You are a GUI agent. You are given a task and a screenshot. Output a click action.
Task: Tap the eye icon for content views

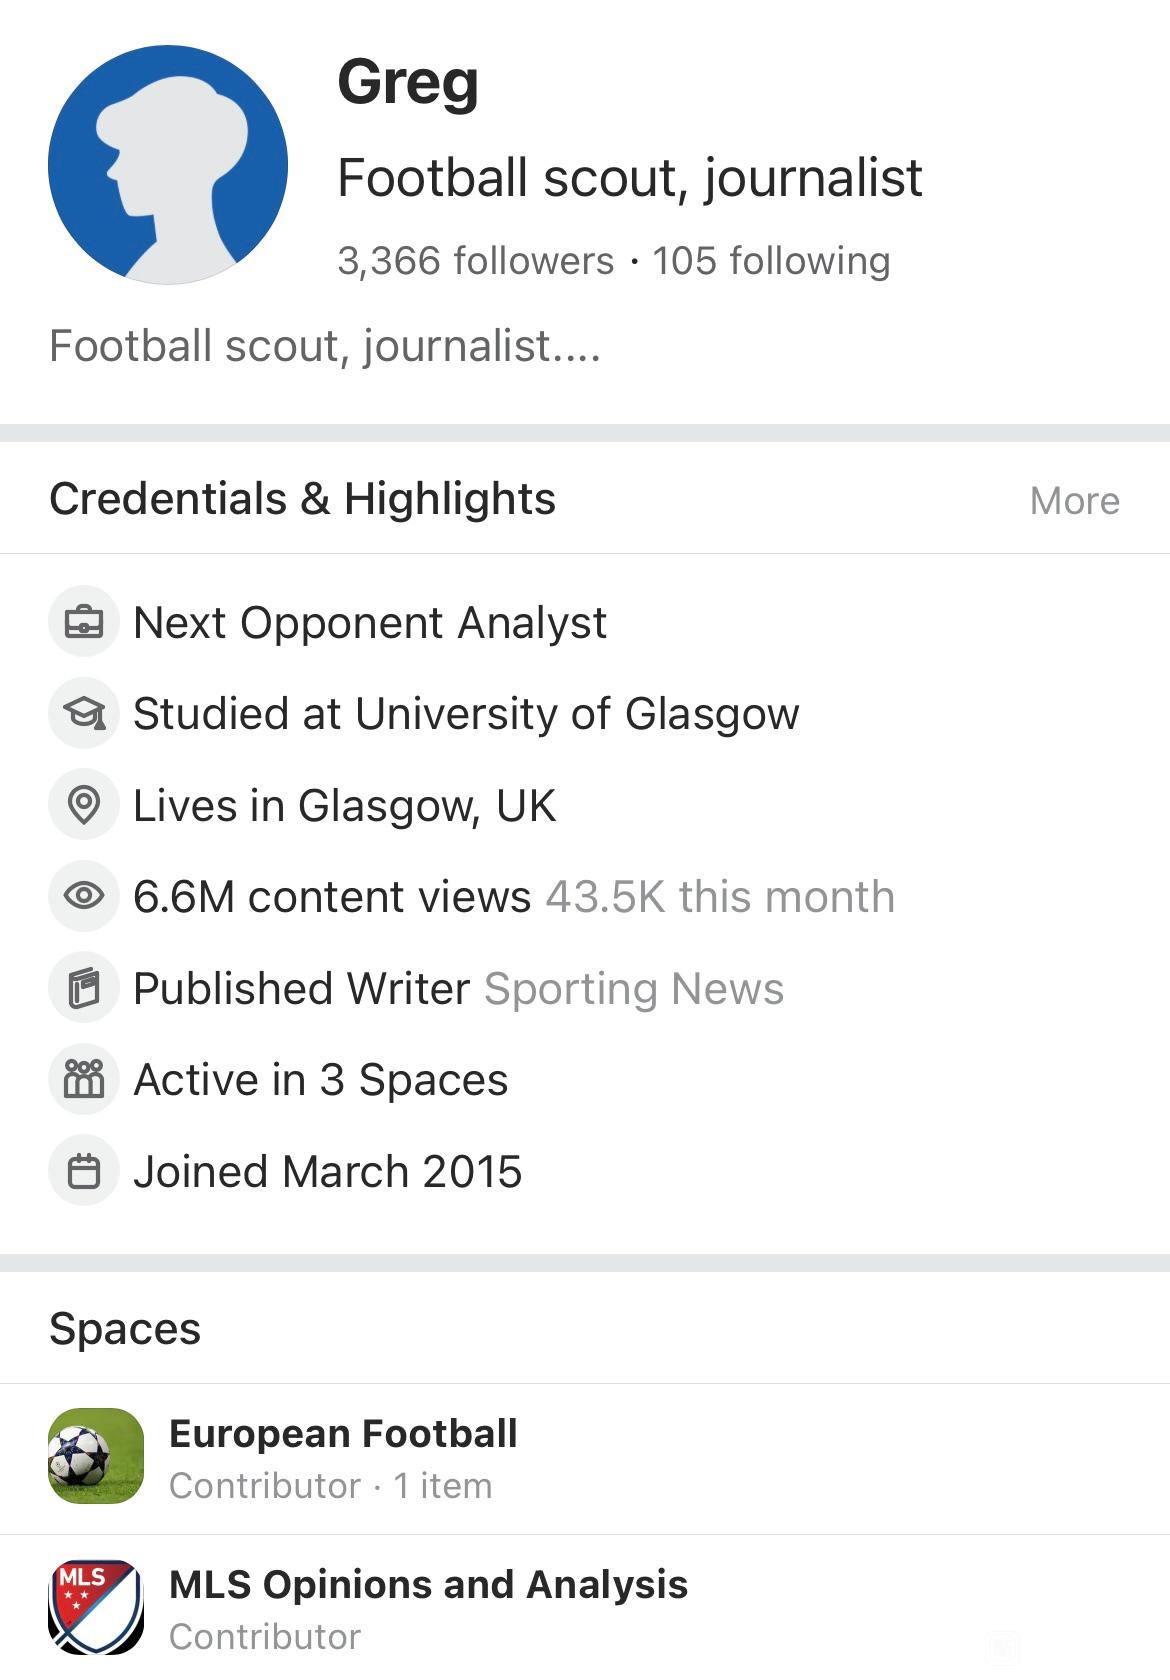point(84,896)
